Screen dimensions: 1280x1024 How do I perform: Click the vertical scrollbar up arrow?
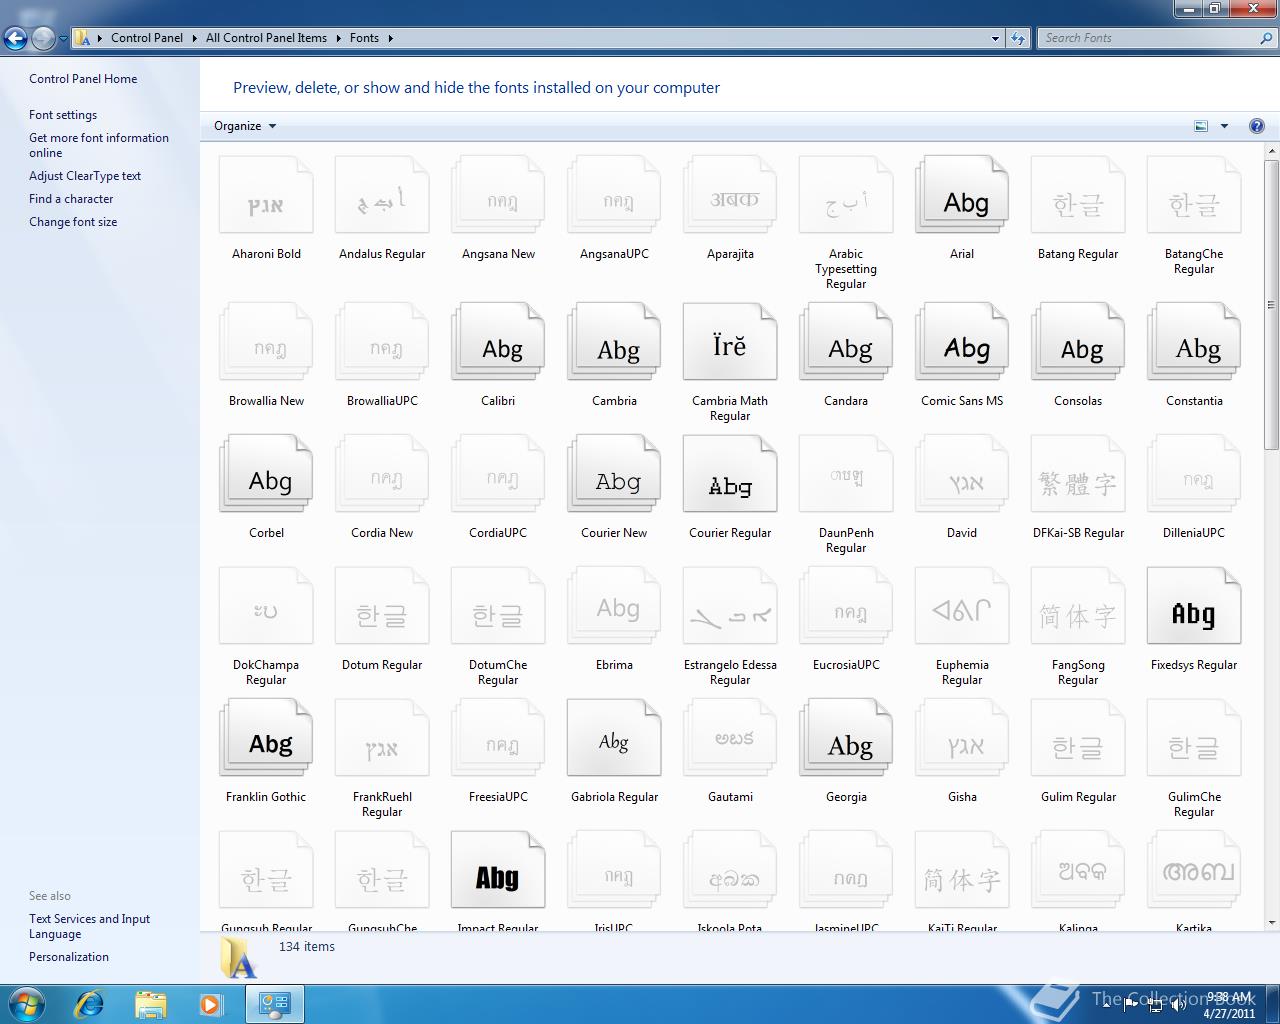1272,151
